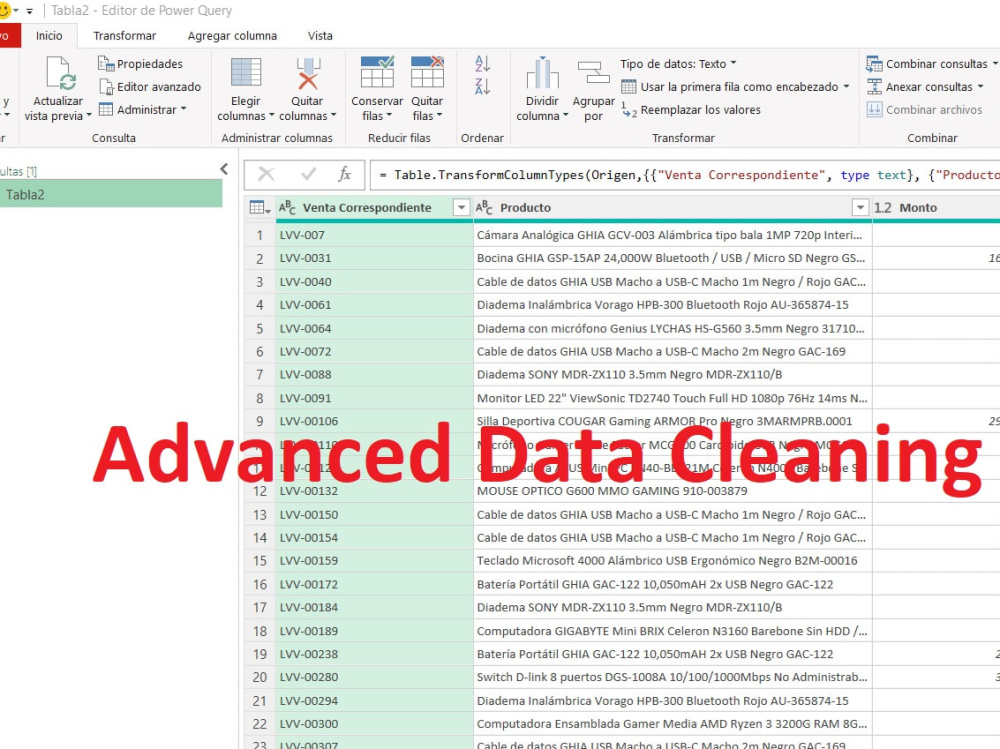Click the Agrupar por icon
Image resolution: width=1000 pixels, height=749 pixels.
(593, 72)
